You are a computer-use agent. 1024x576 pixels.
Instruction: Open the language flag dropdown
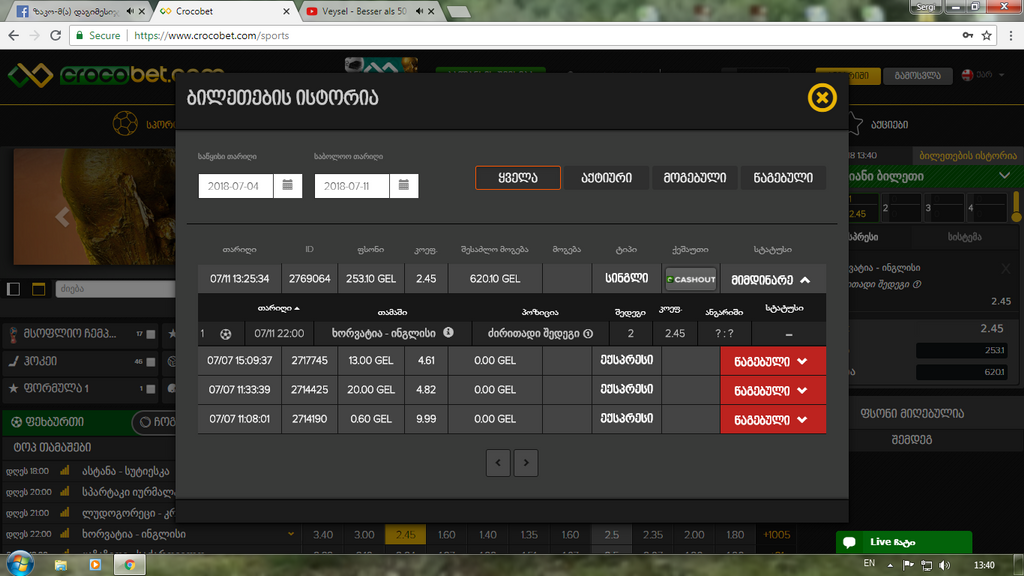pos(984,75)
